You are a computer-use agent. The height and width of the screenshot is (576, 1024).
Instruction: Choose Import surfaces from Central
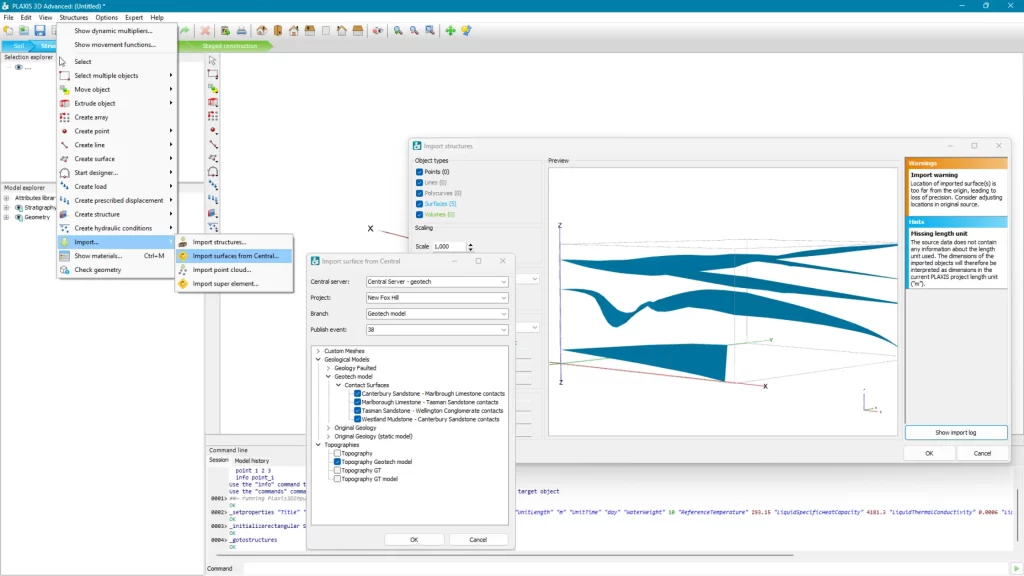click(x=237, y=257)
